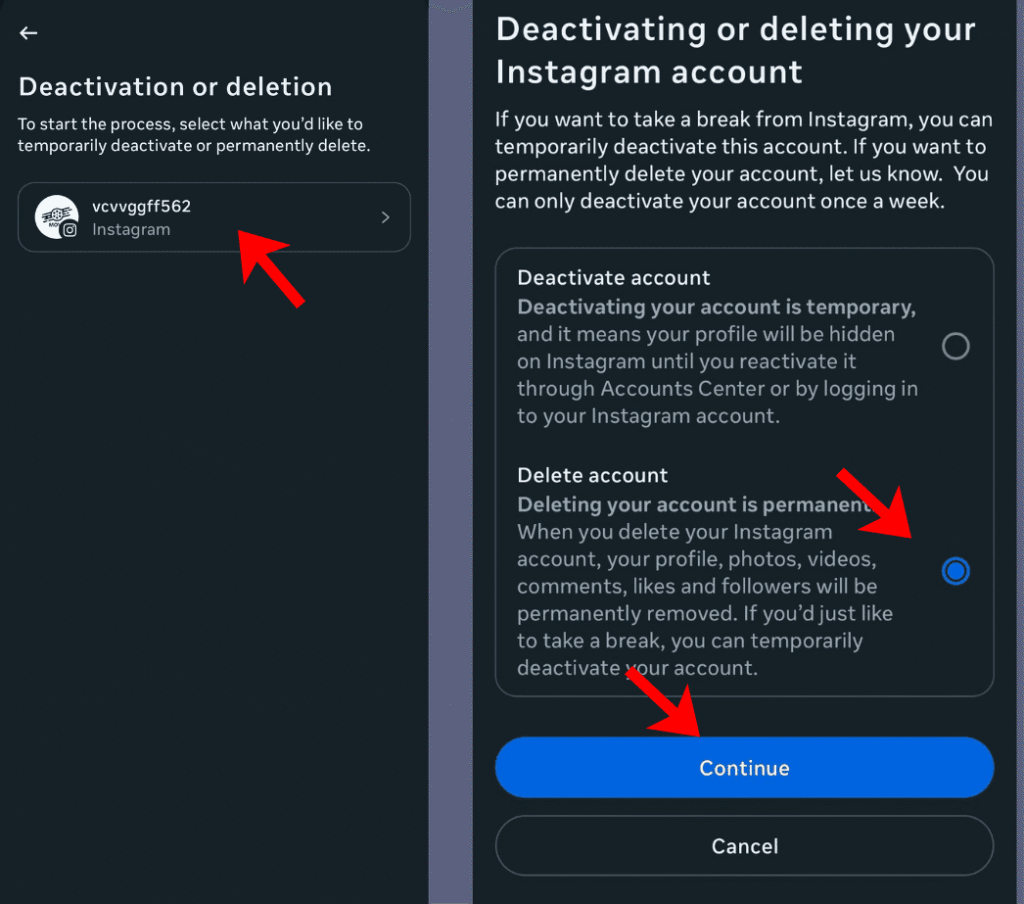Click the "take a break from Instagram" paragraph
This screenshot has width=1024, height=904.
click(743, 160)
